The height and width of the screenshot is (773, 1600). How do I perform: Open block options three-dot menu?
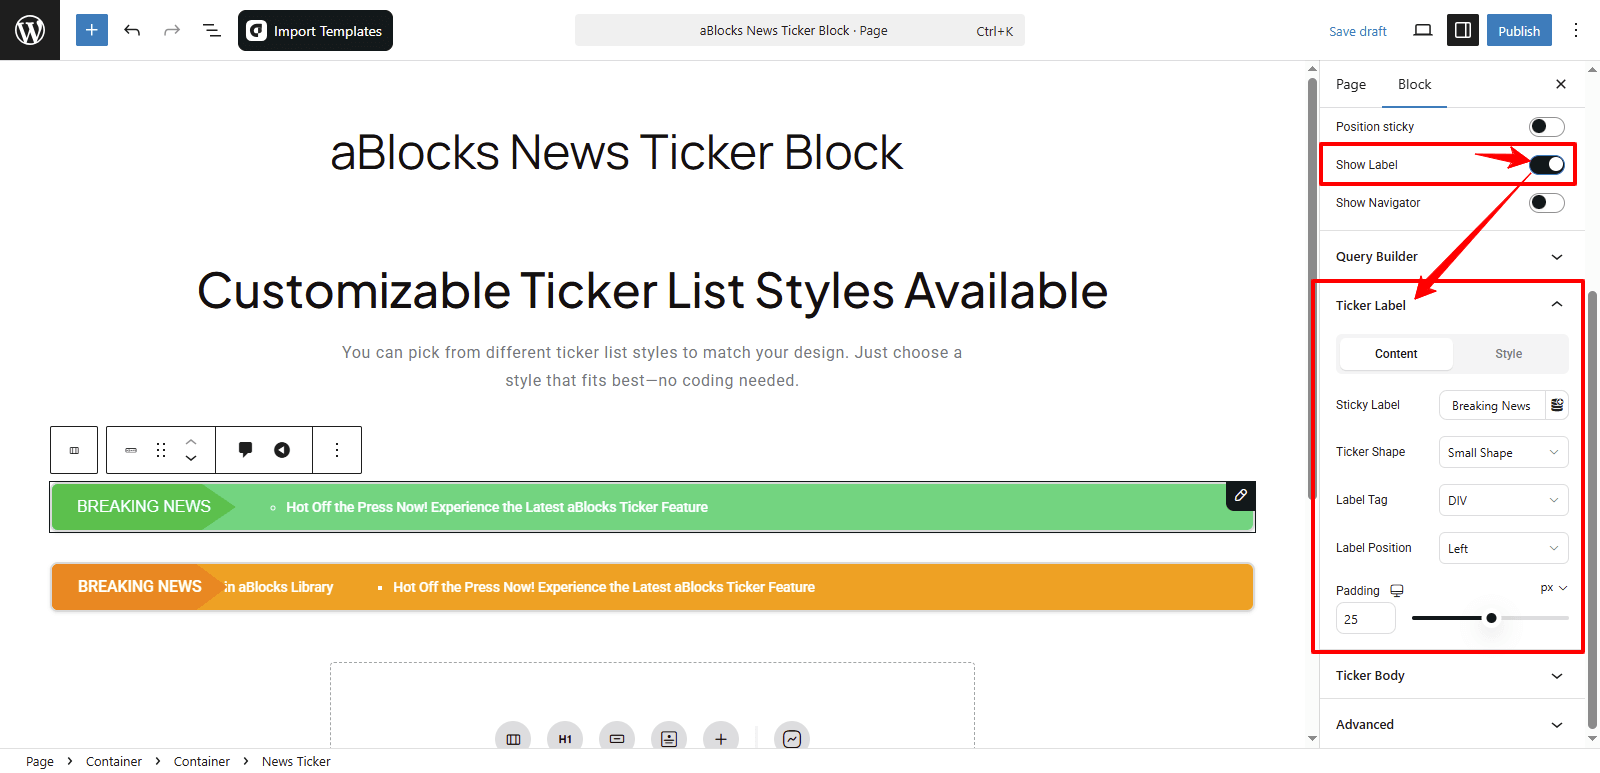tap(337, 450)
